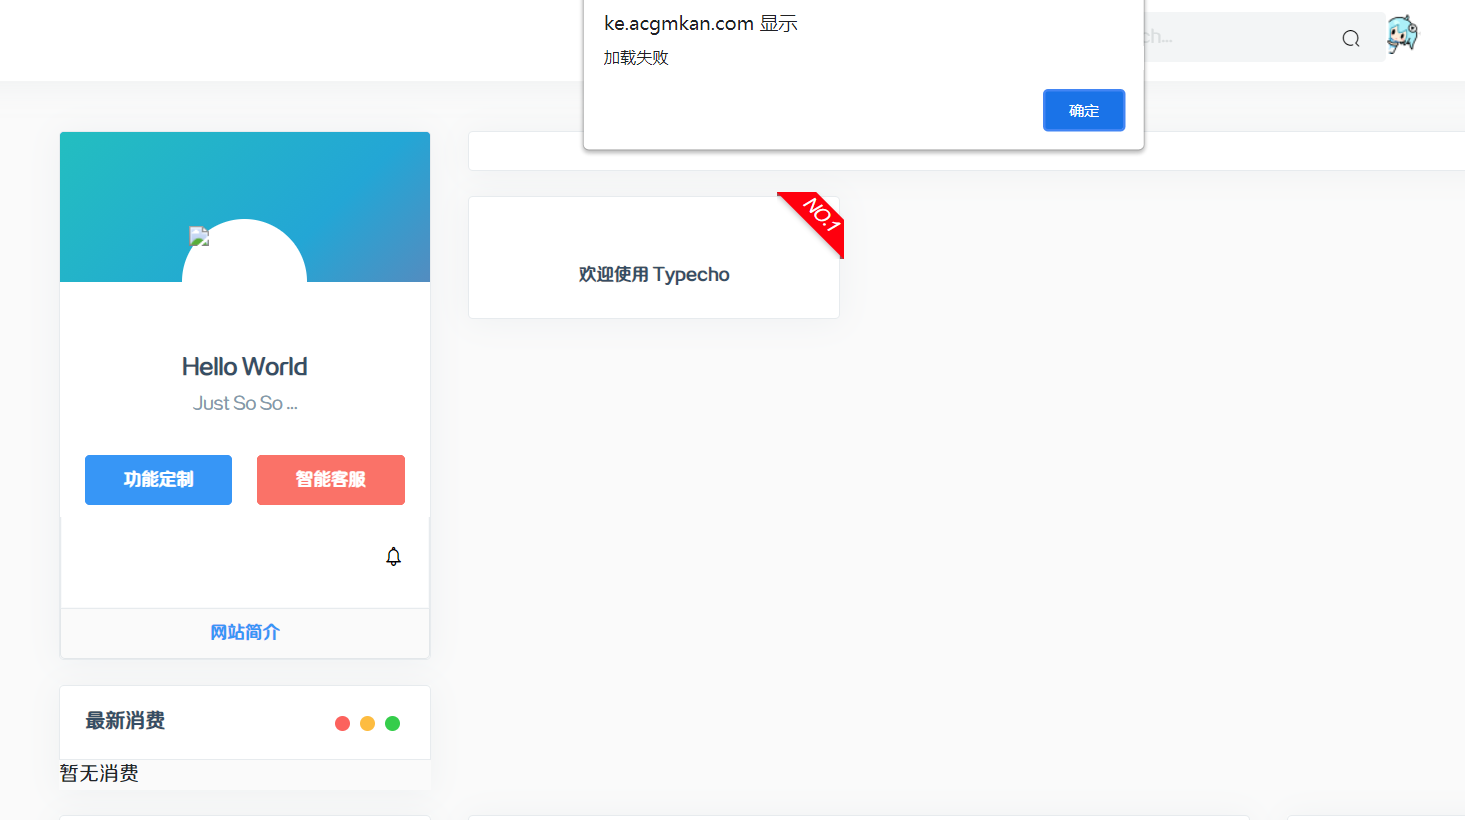The image size is (1465, 820).
Task: Click the 暂无消费 entry row
Action: 99,773
